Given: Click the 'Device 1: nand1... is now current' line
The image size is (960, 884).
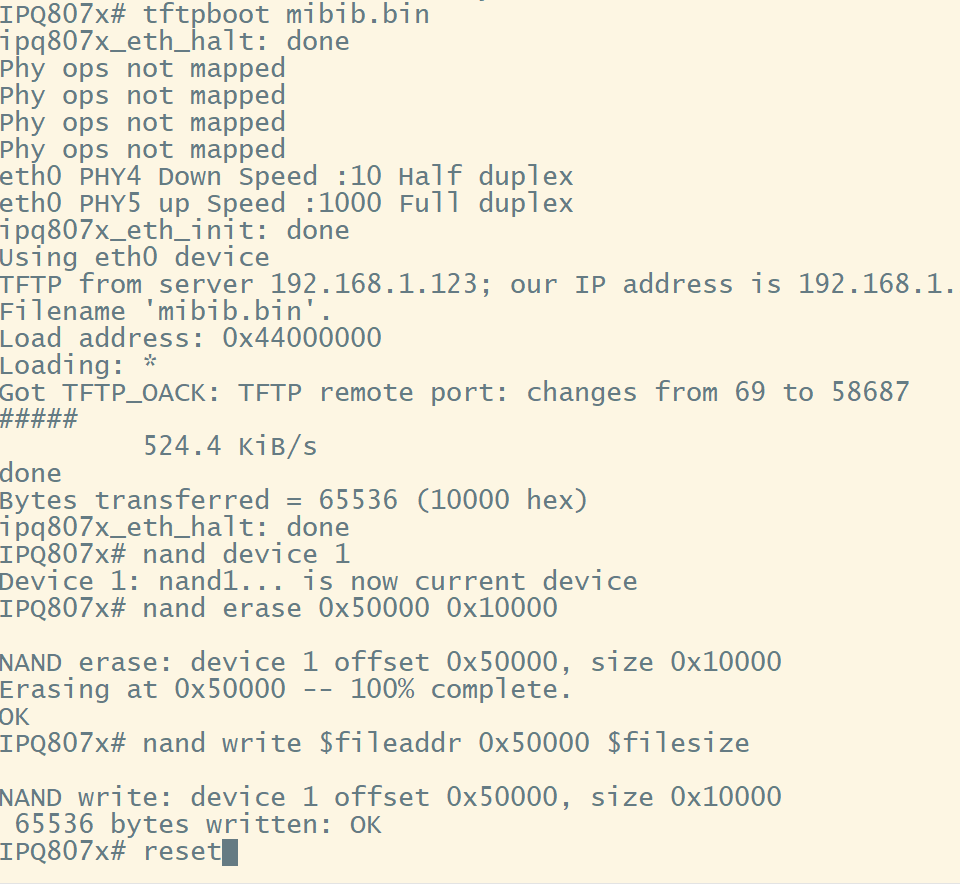Looking at the screenshot, I should [318, 581].
